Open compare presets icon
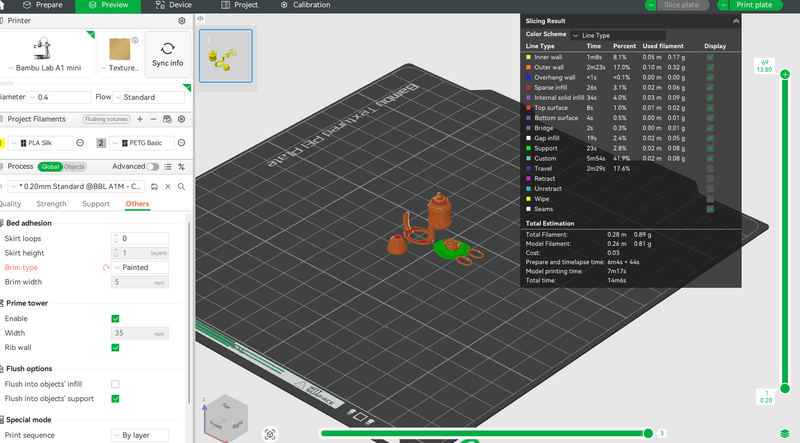Image resolution: width=800 pixels, height=443 pixels. [x=181, y=167]
